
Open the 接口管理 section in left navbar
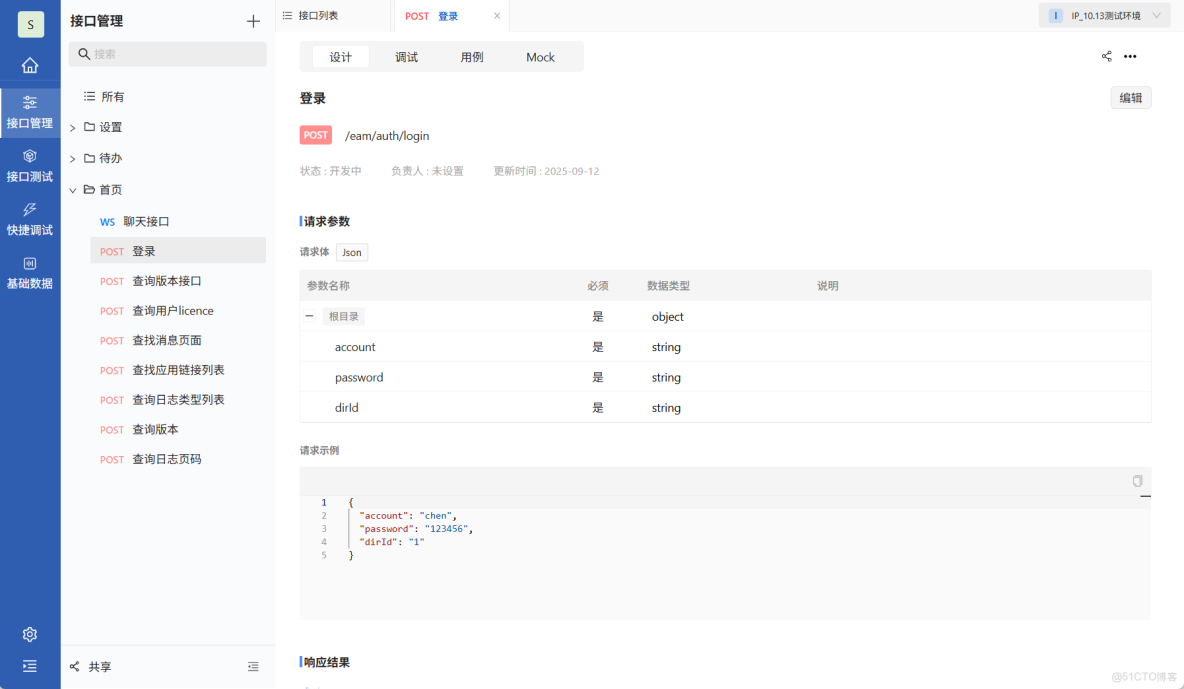click(30, 113)
